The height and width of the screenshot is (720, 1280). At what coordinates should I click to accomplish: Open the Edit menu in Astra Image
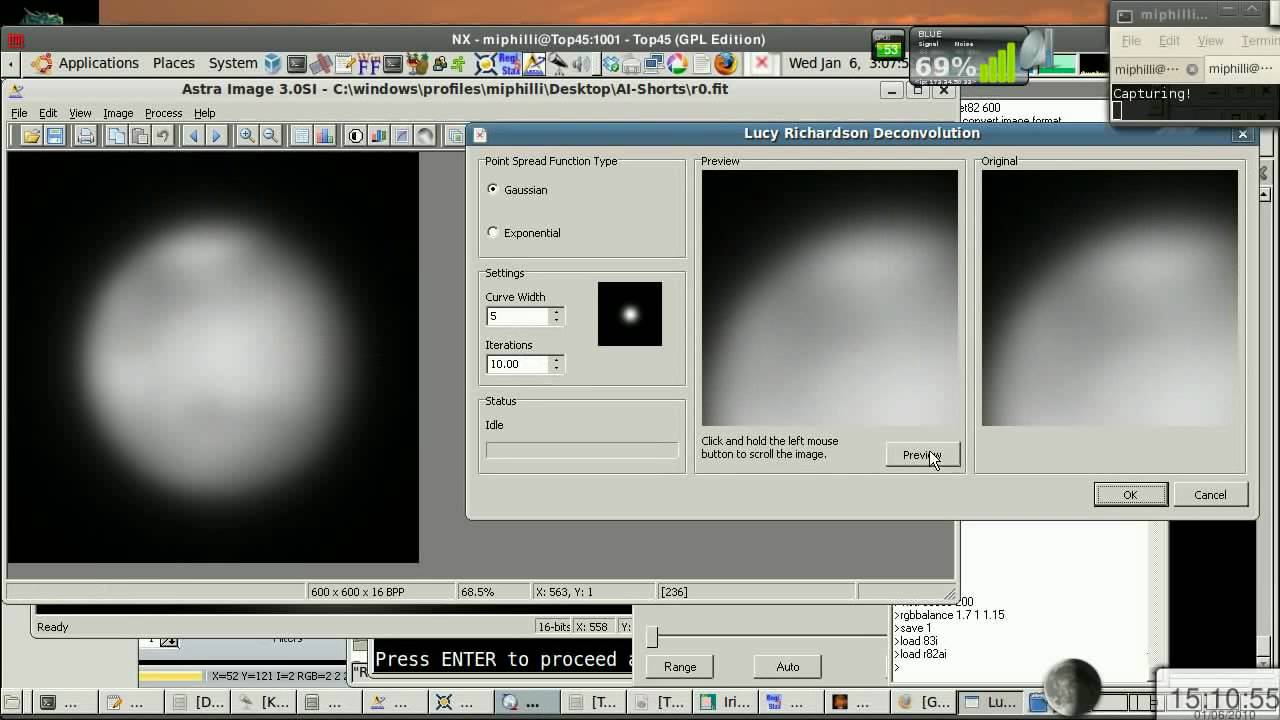(48, 113)
